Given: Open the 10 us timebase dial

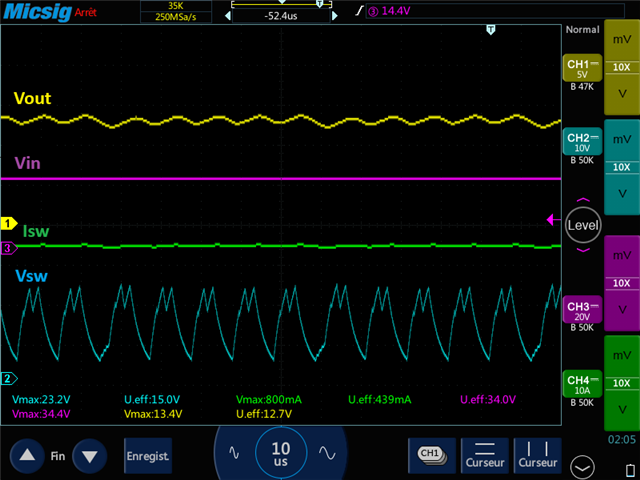Looking at the screenshot, I should coord(281,453).
